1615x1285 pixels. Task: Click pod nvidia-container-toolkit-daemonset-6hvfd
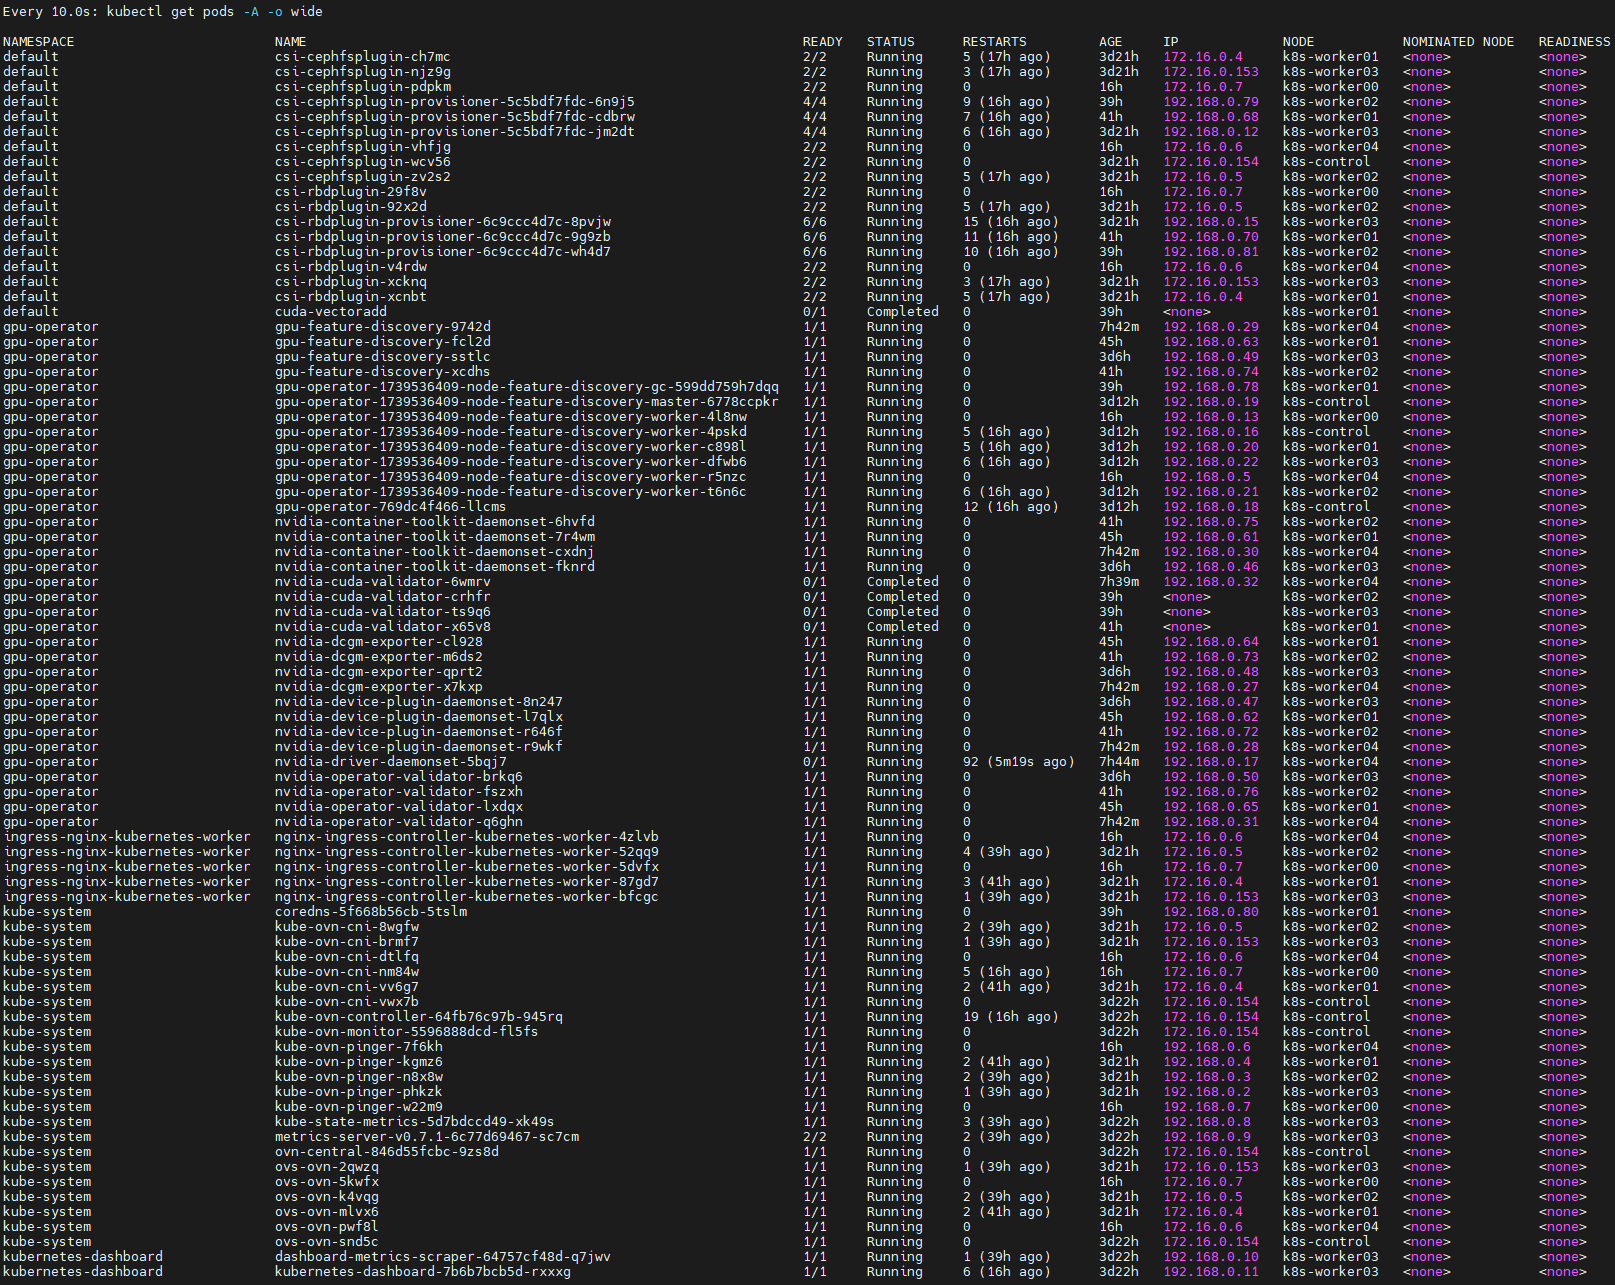(x=434, y=522)
